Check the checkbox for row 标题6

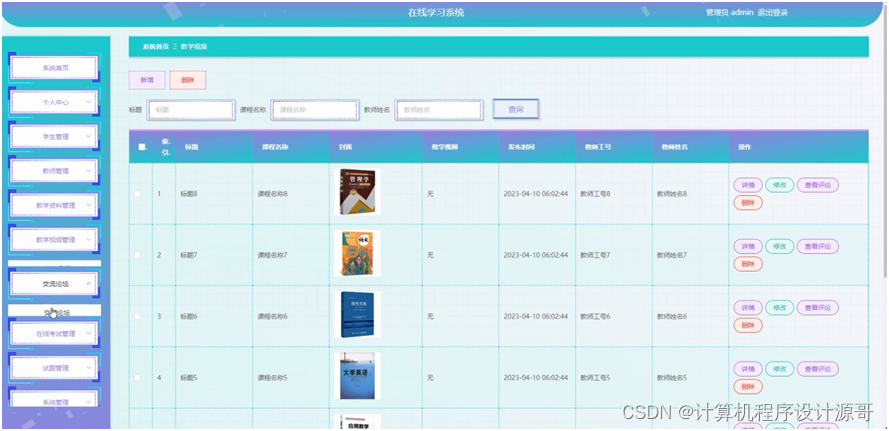tap(137, 316)
